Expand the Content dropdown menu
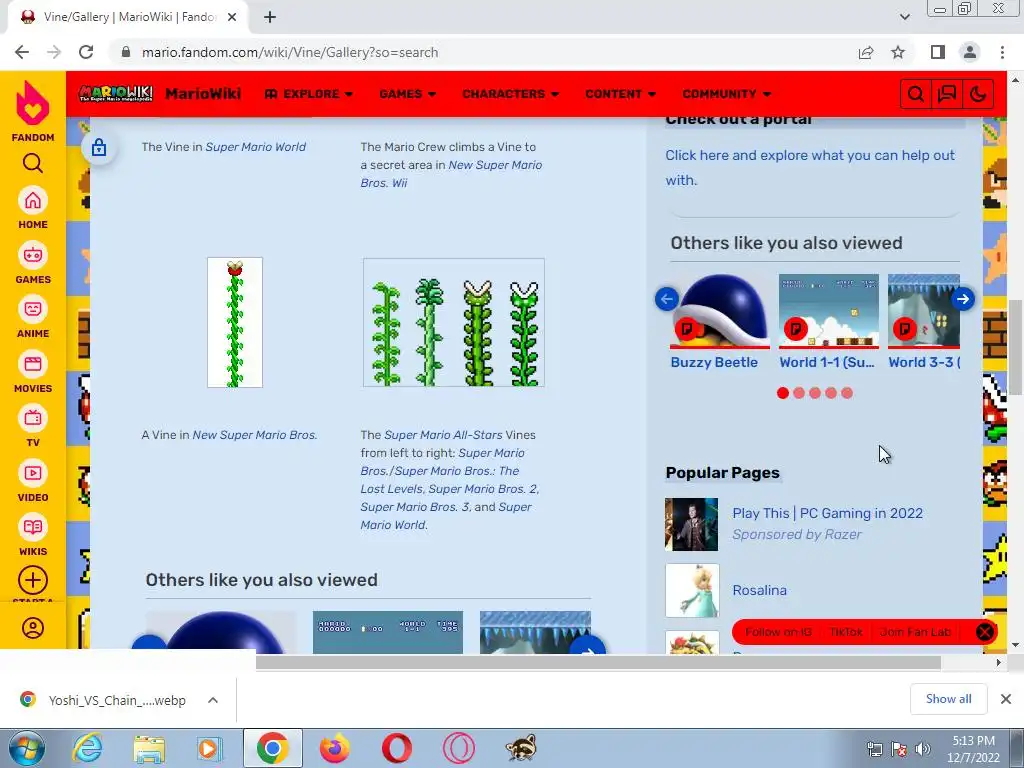 pyautogui.click(x=620, y=94)
